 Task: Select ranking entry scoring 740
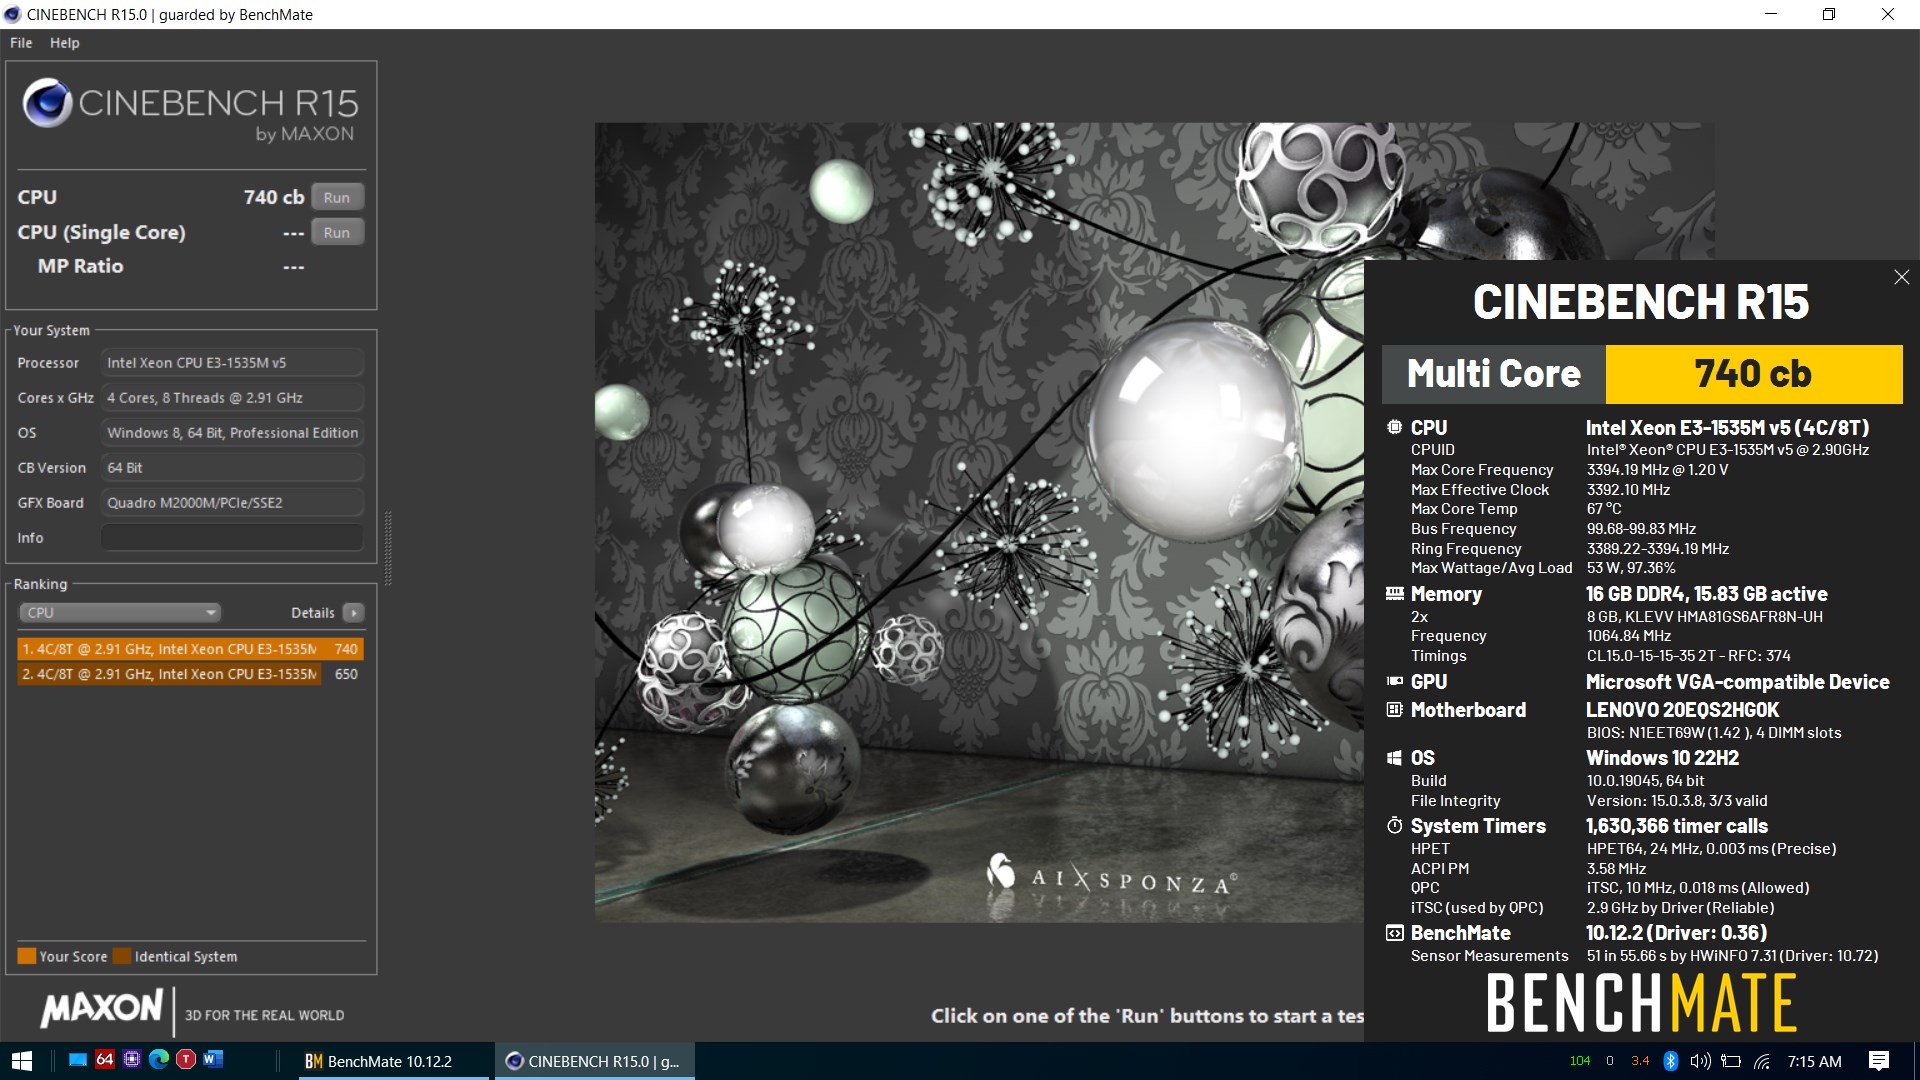190,649
